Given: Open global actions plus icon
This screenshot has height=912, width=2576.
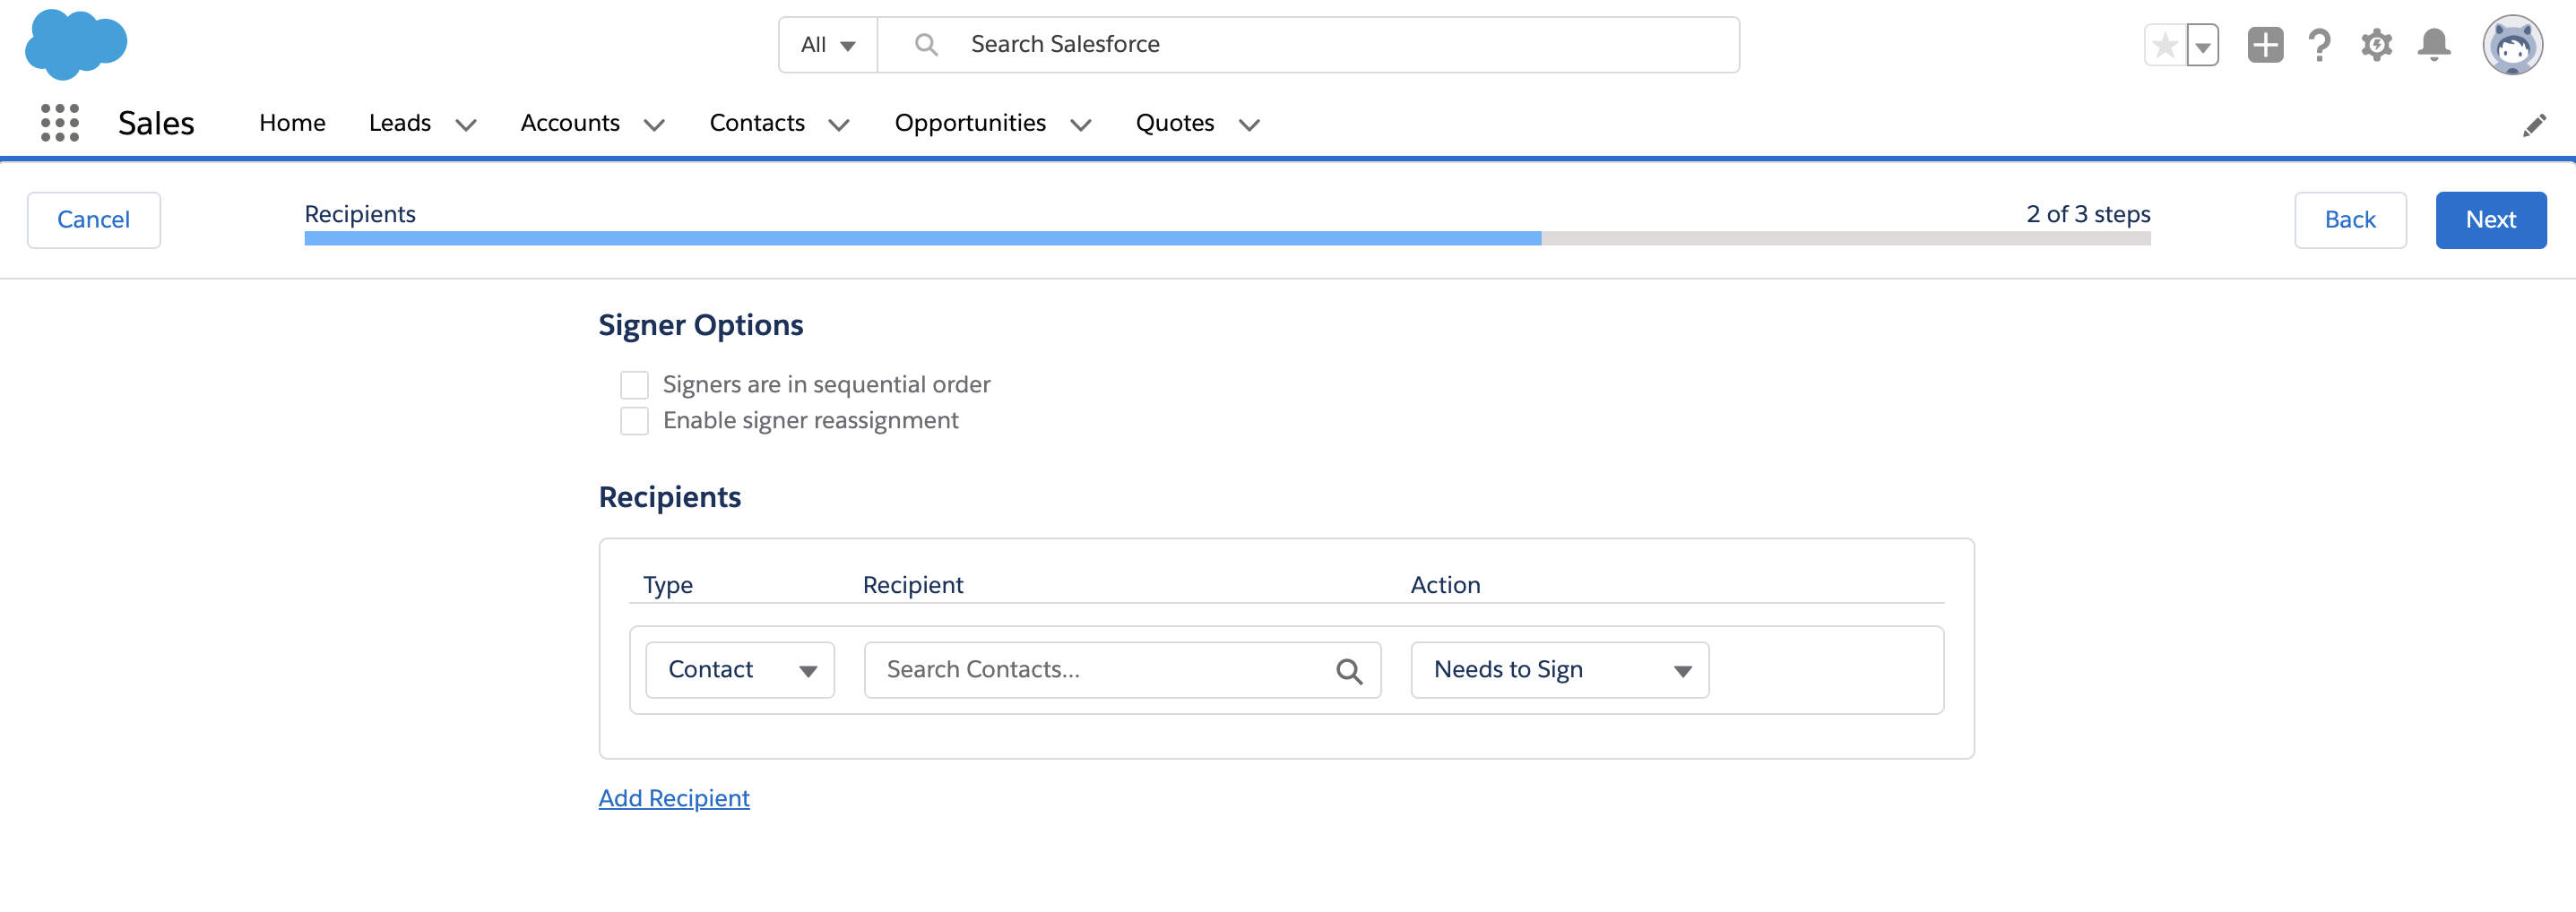Looking at the screenshot, I should click(2265, 45).
